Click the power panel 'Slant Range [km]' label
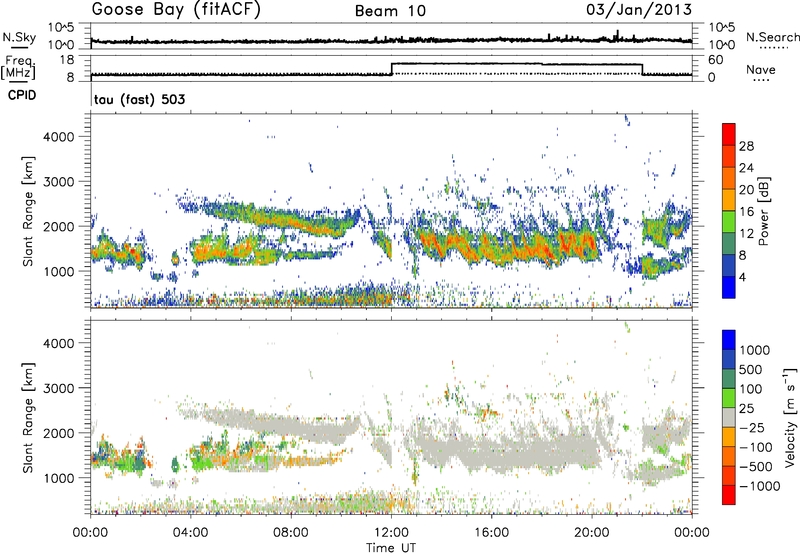The height and width of the screenshot is (554, 800). point(28,211)
